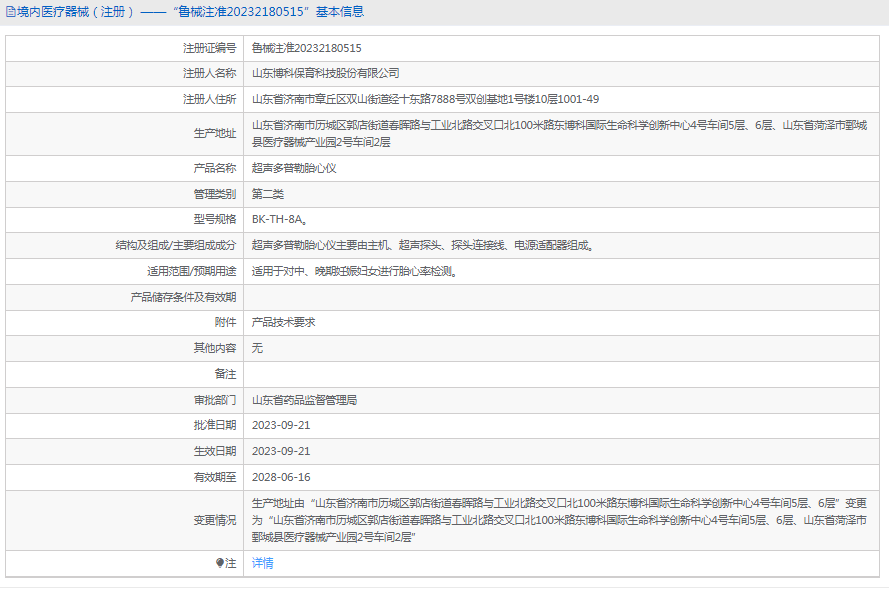
Task: Click the bulb icon next to 注
Action: (219, 563)
